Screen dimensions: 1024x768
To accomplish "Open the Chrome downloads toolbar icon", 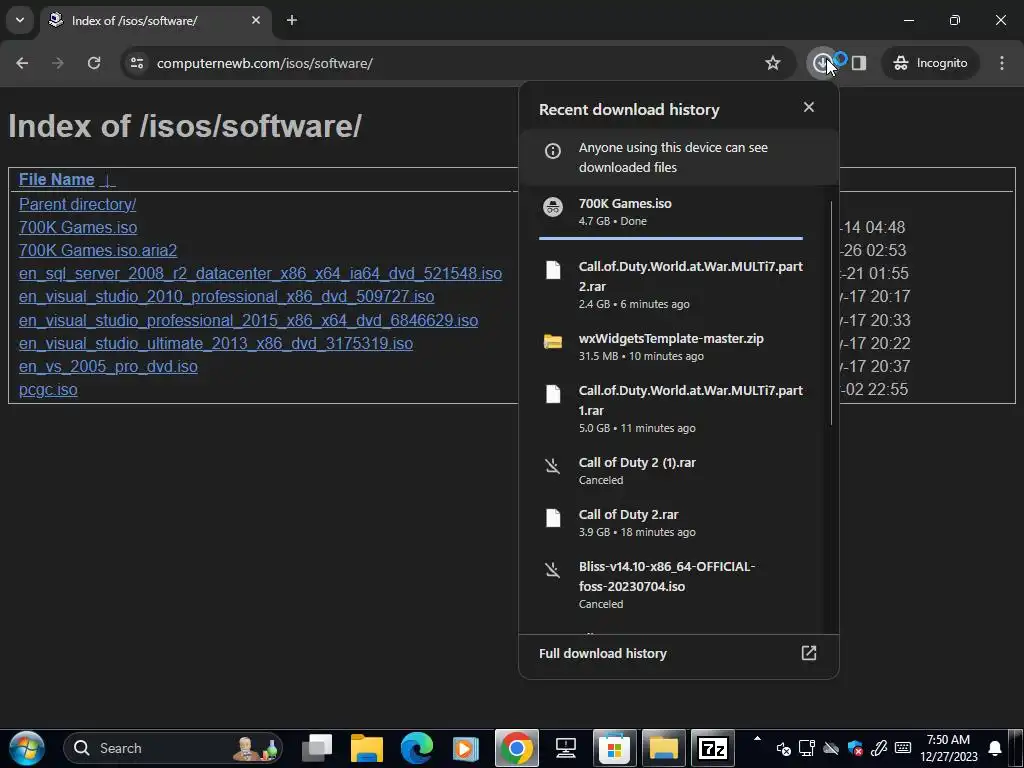I will tap(821, 63).
